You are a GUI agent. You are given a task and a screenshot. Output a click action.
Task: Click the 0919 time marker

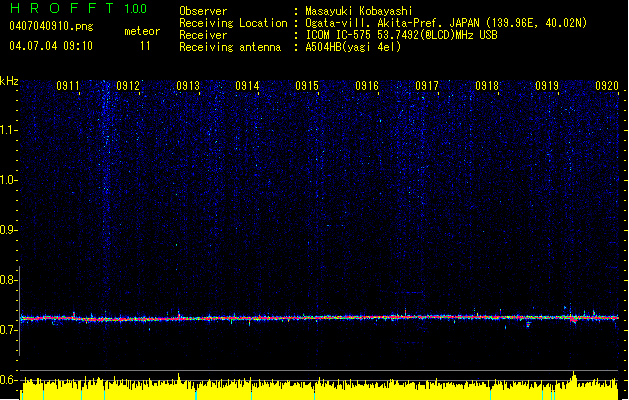(547, 86)
